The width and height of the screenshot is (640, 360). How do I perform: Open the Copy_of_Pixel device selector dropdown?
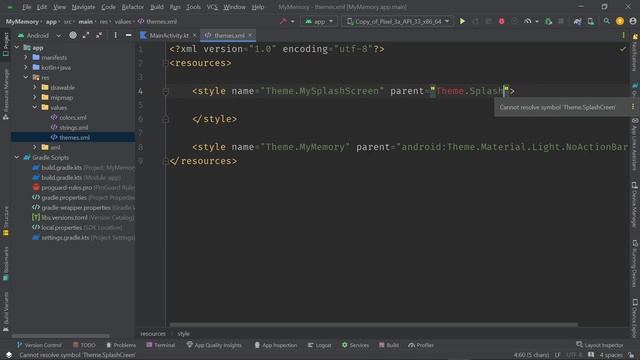click(x=398, y=21)
